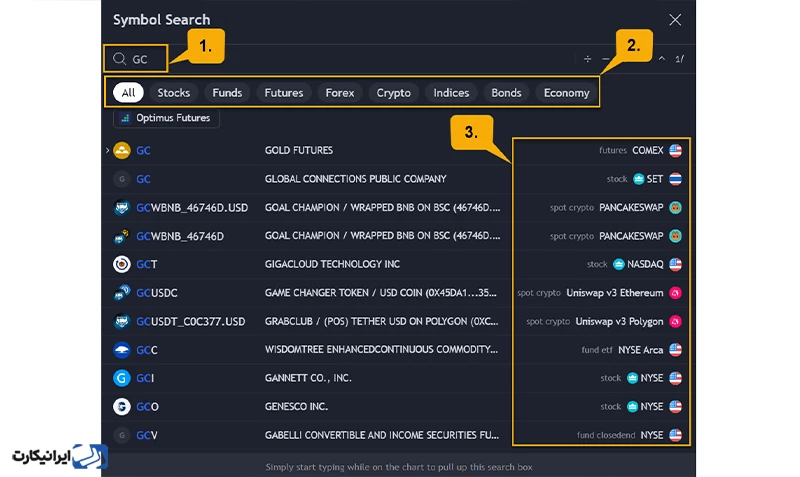Click the up chevron near the search bar
The height and width of the screenshot is (477, 800).
(662, 59)
